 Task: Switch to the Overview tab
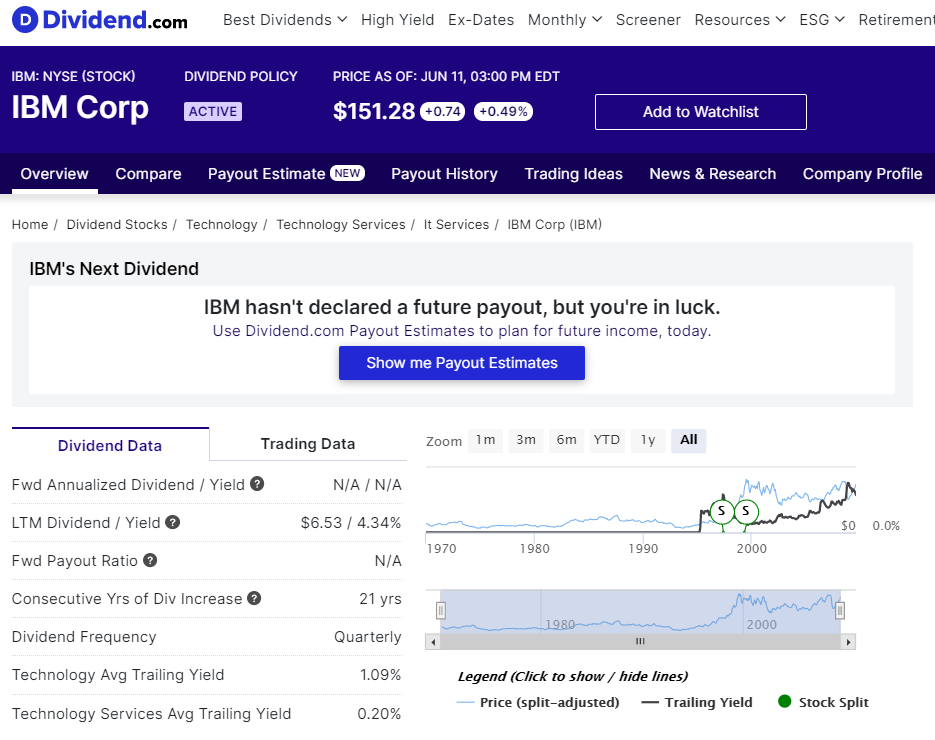54,174
